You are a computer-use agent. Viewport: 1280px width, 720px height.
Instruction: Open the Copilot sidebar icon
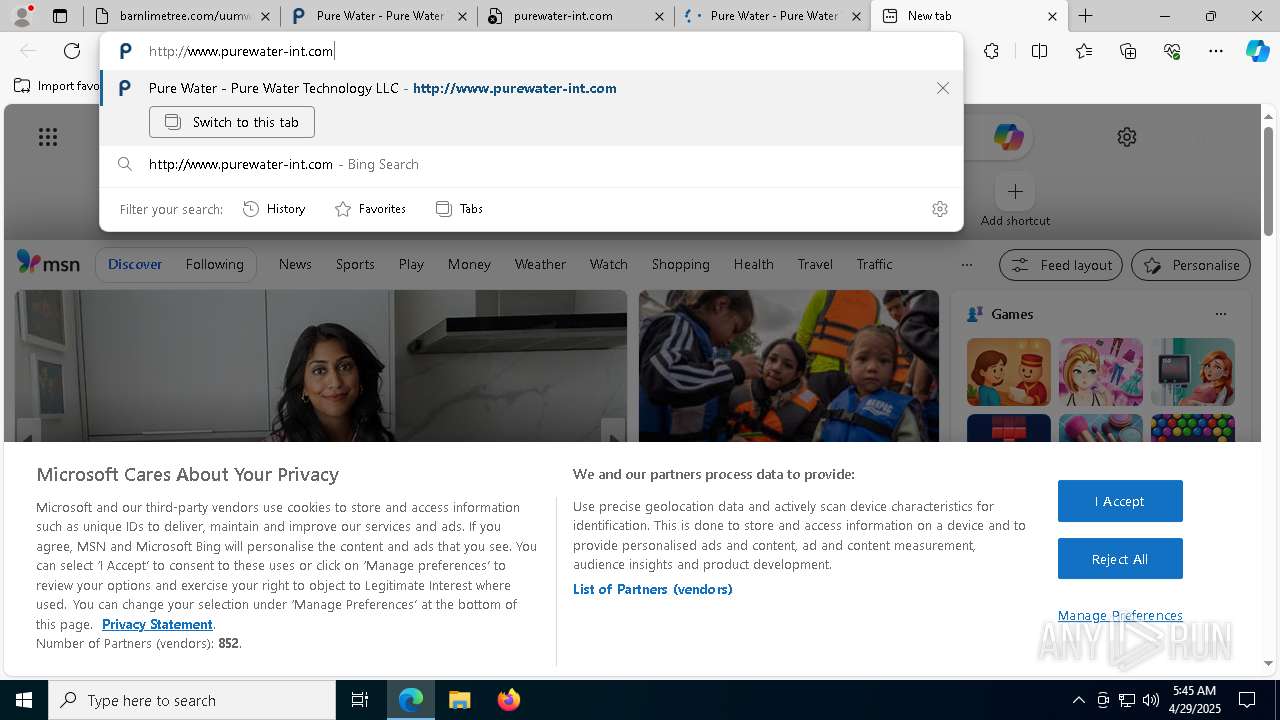click(x=1257, y=51)
